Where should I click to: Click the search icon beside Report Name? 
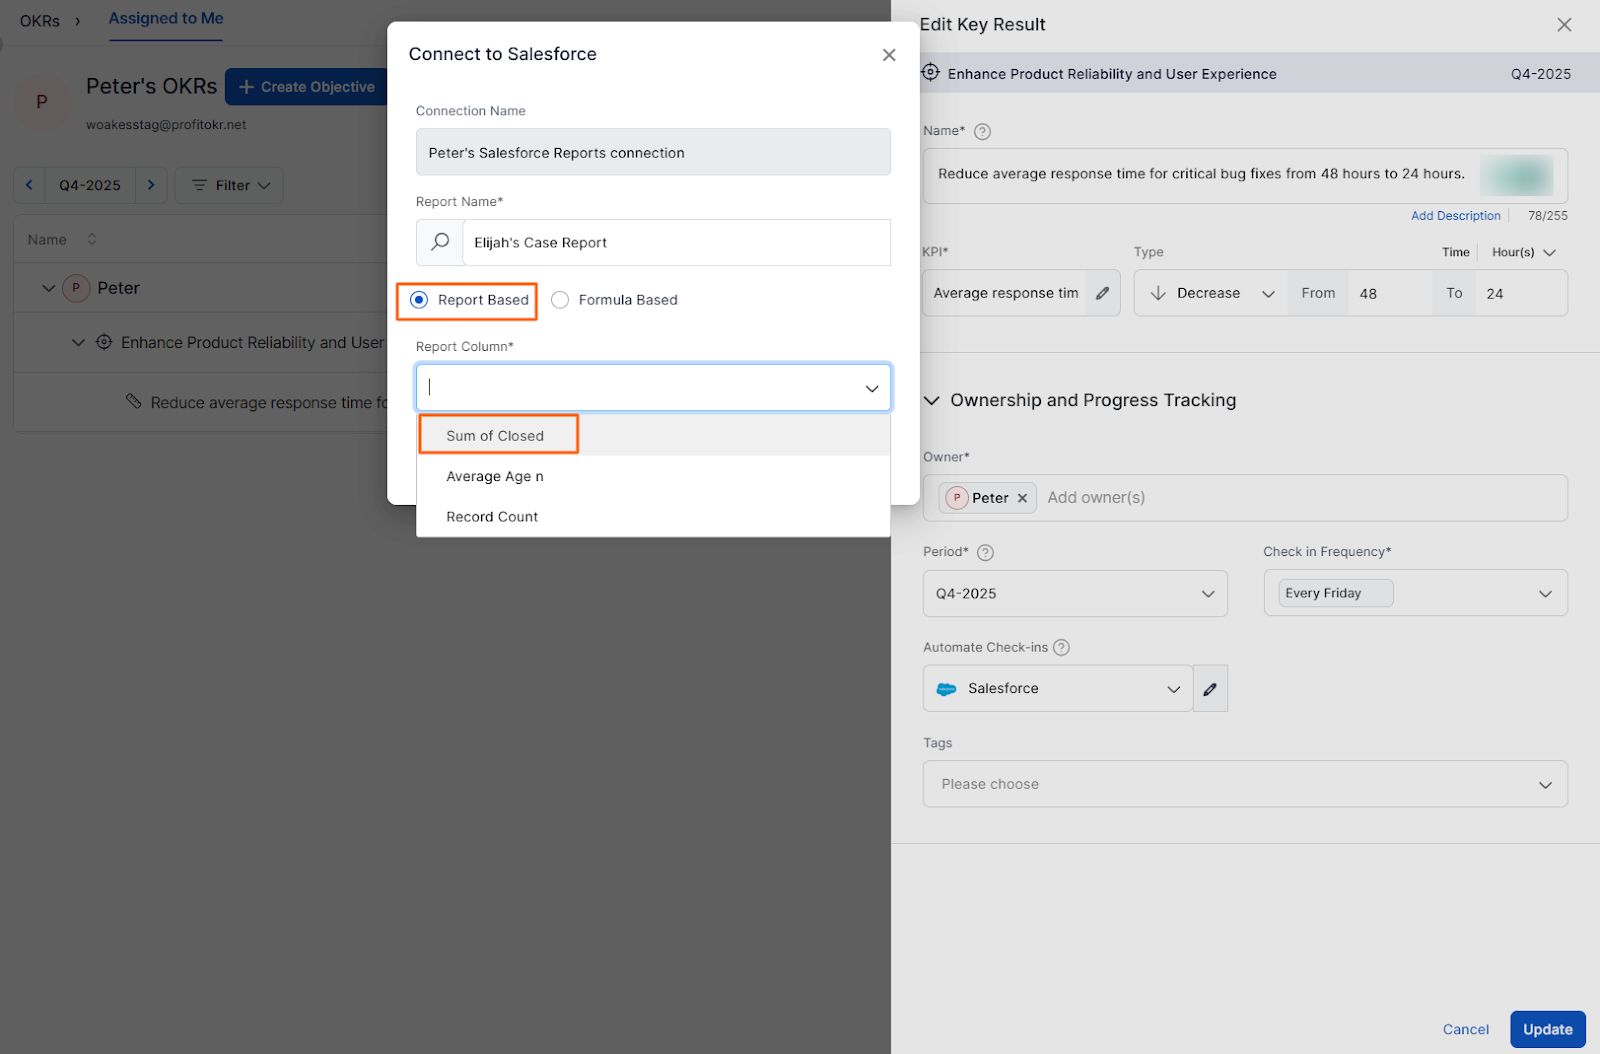440,242
